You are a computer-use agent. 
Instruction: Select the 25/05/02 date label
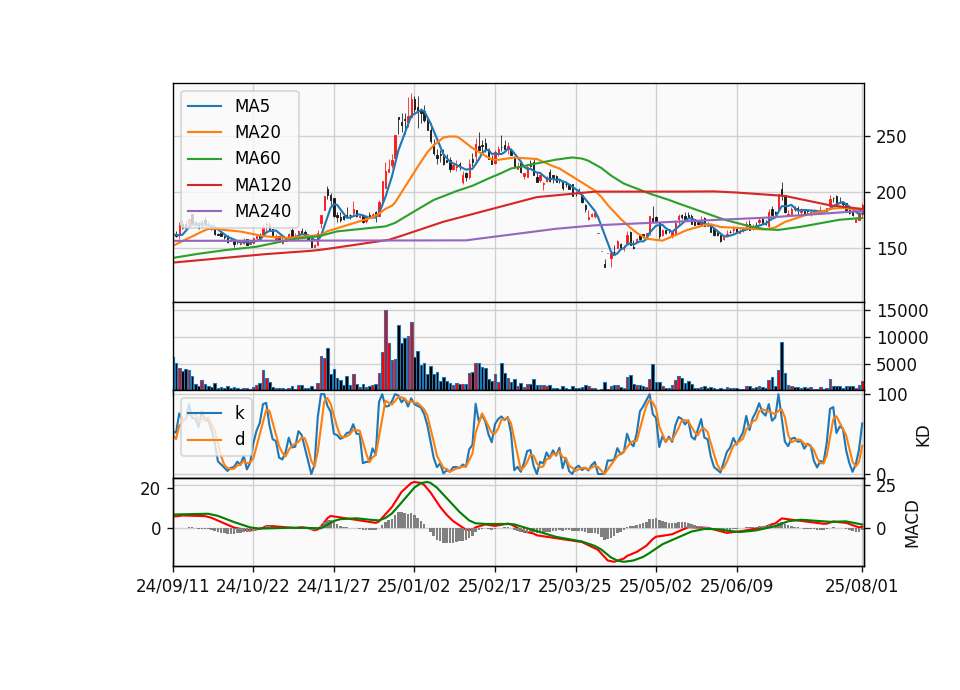coord(656,586)
